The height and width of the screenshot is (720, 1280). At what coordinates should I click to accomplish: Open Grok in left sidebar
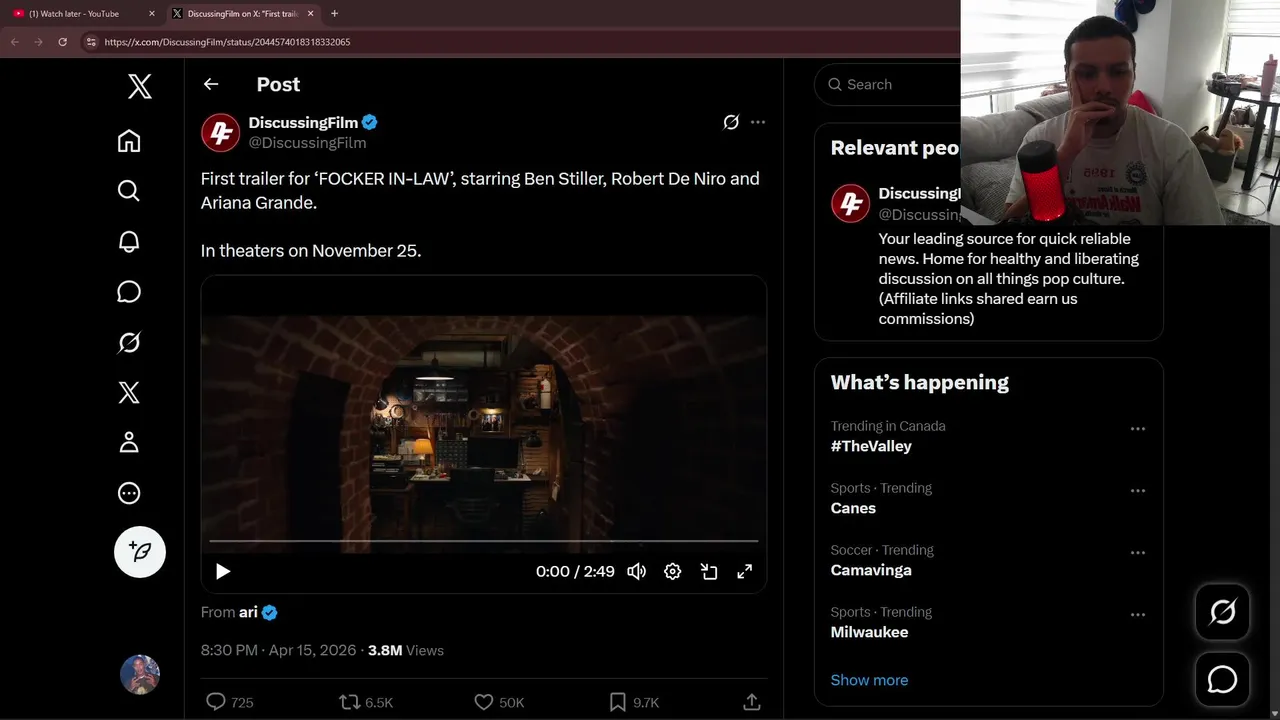129,342
